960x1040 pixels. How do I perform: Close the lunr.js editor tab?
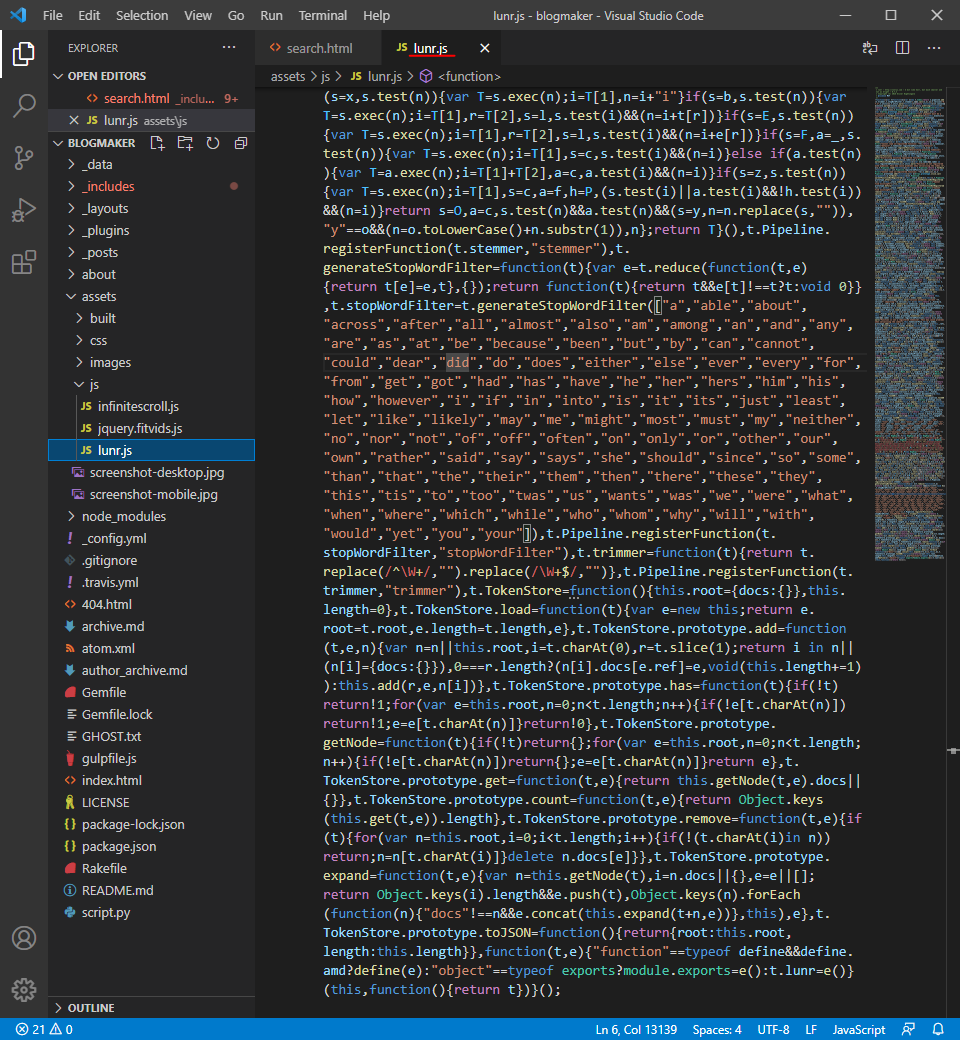tap(485, 48)
